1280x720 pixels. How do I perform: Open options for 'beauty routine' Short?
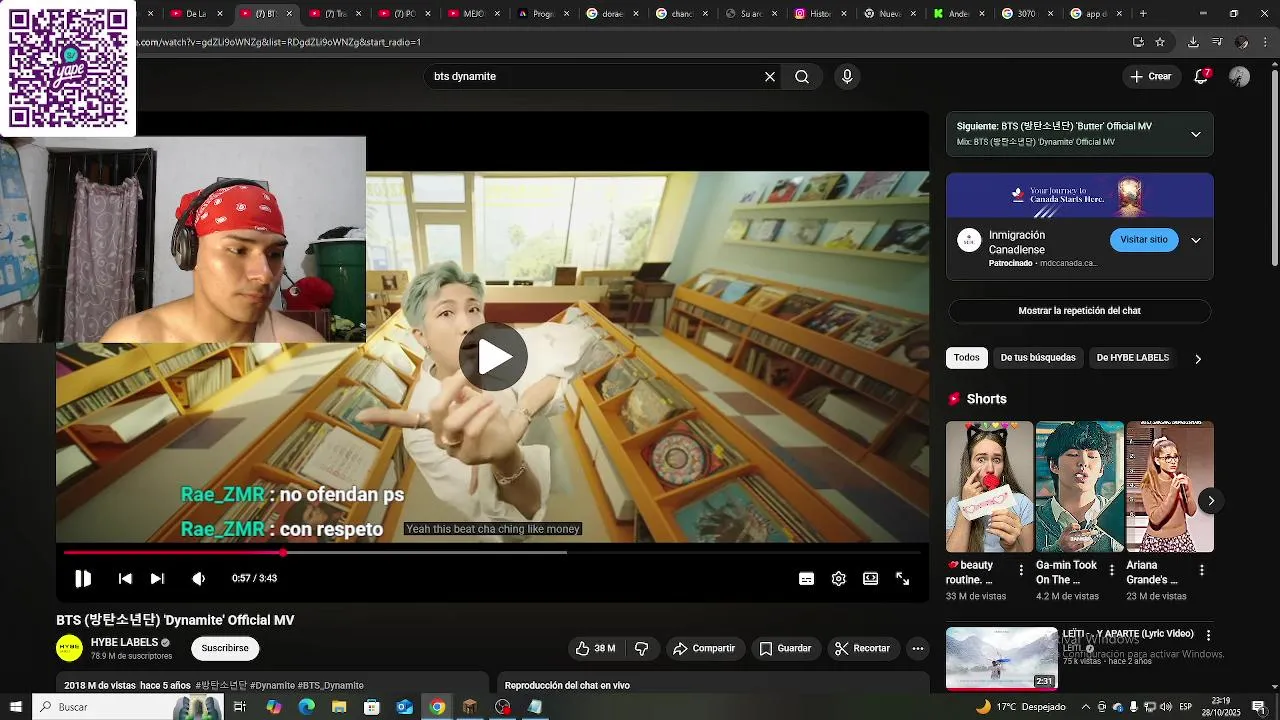pos(1021,570)
